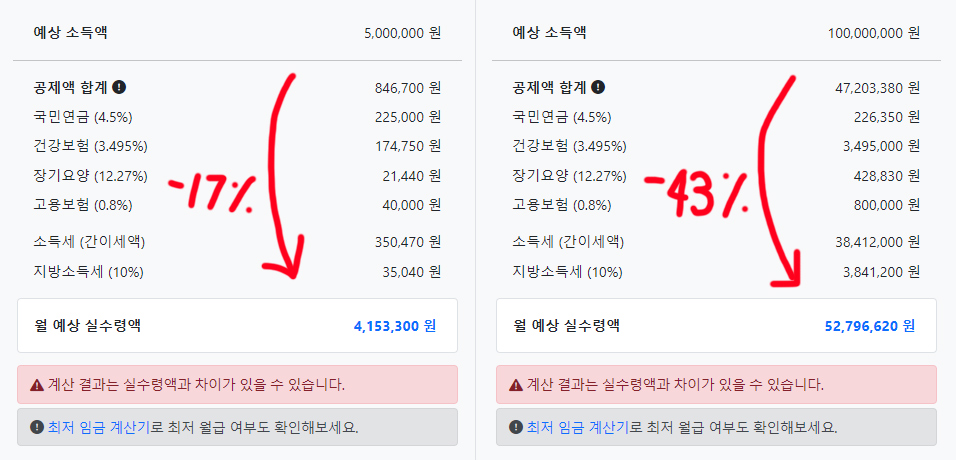Click right 고용보험 (0.8%) row label
Screen dimensions: 956x460
pos(562,205)
